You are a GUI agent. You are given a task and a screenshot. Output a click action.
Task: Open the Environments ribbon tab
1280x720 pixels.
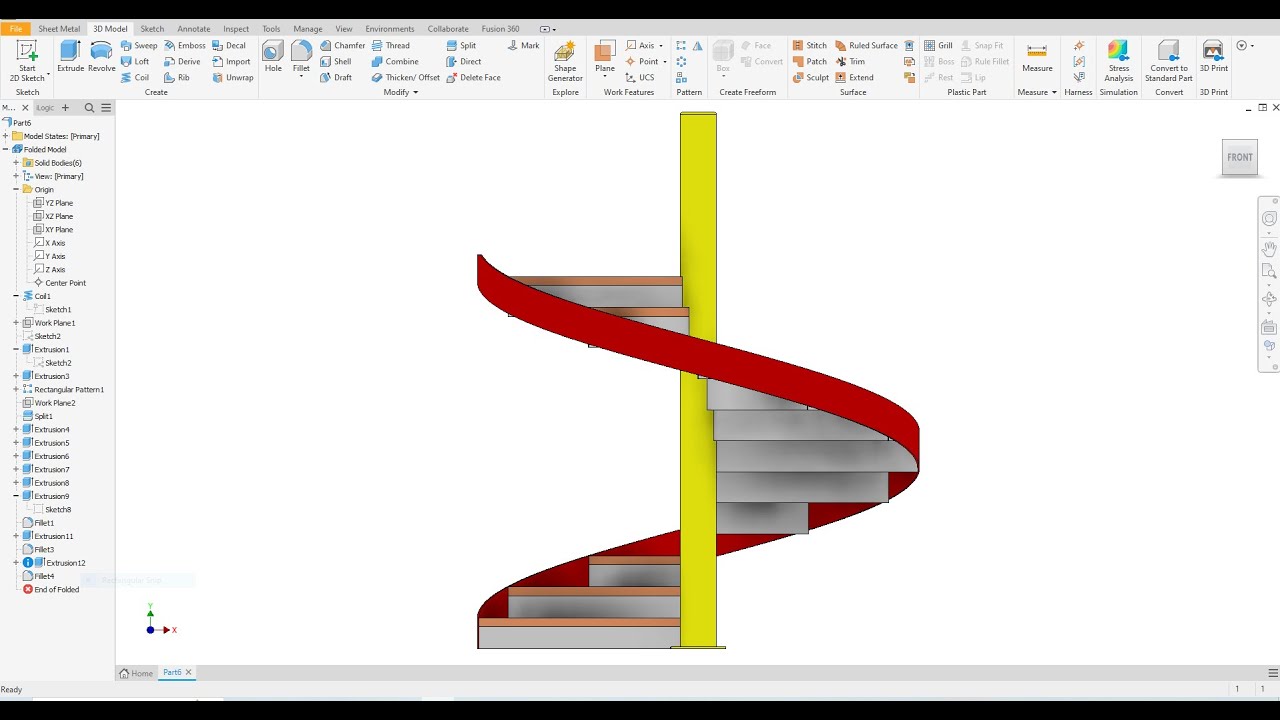390,29
